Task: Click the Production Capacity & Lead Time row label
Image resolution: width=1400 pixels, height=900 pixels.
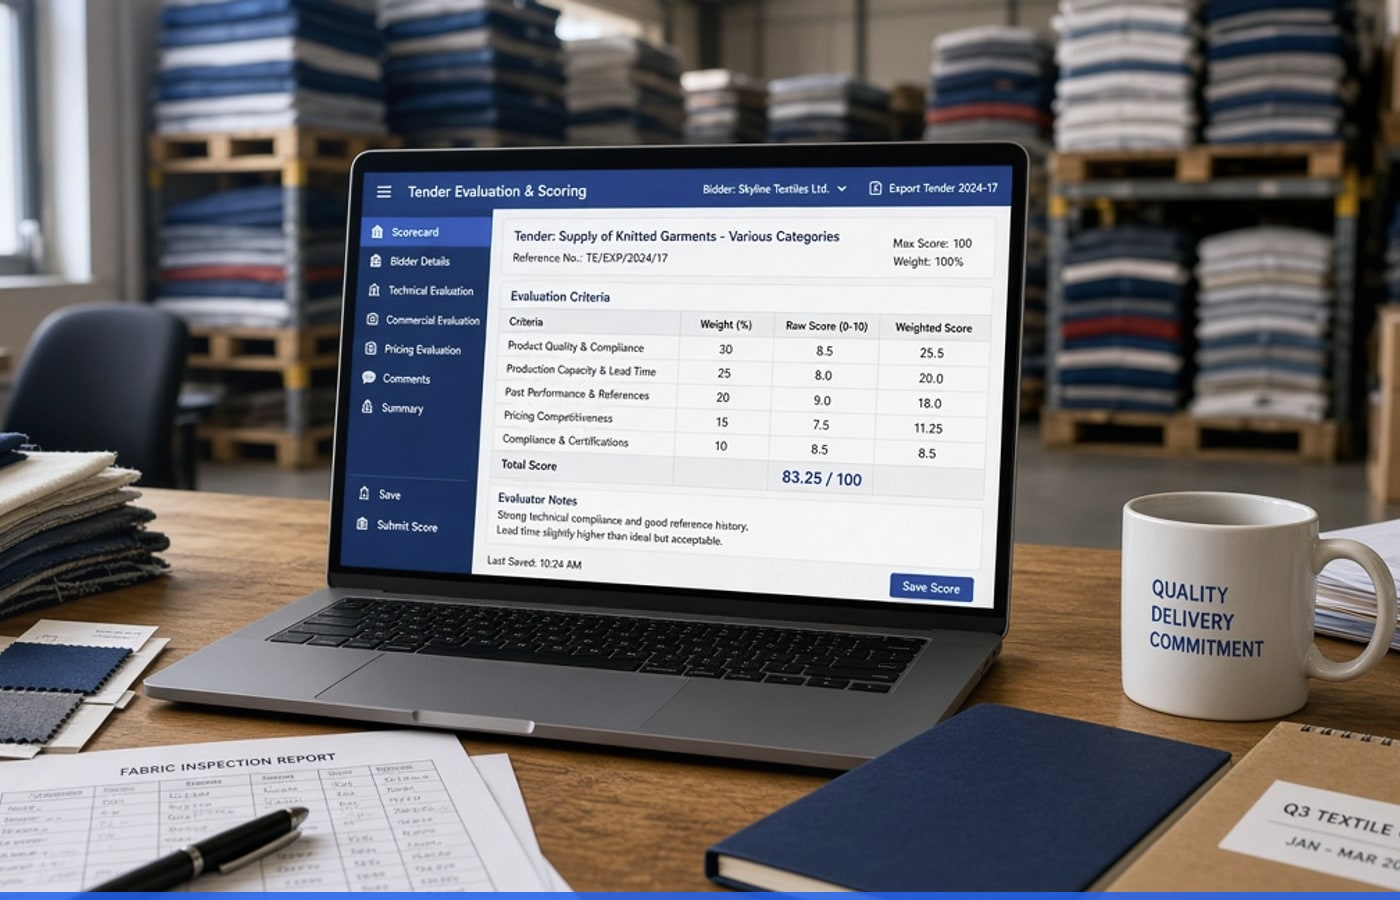Action: click(581, 370)
